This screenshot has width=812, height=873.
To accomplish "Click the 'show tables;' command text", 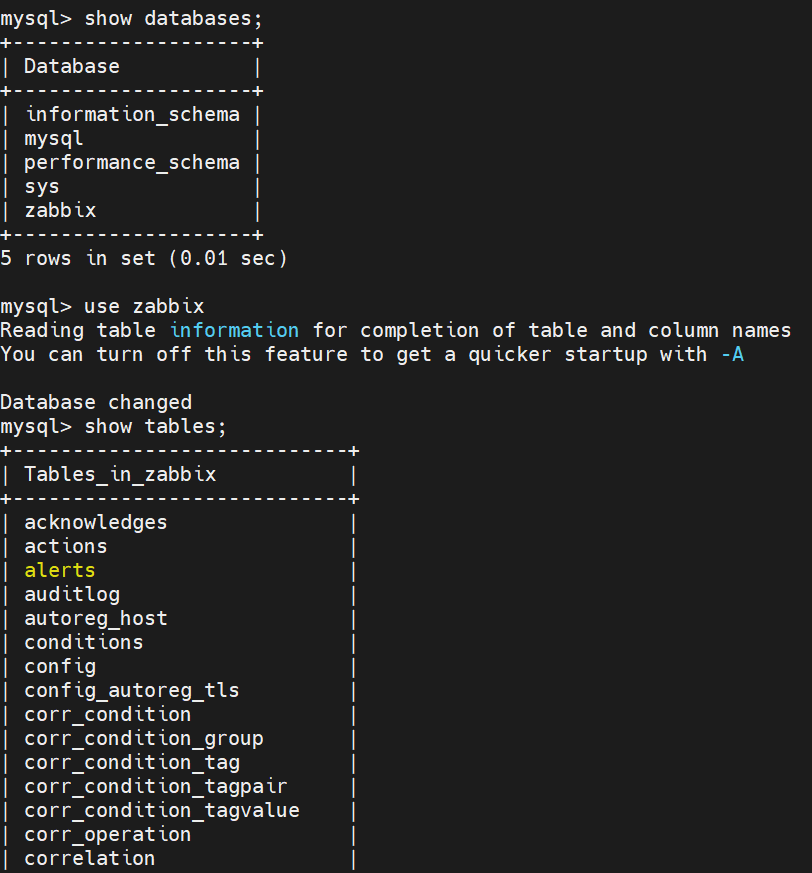I will (x=155, y=426).
